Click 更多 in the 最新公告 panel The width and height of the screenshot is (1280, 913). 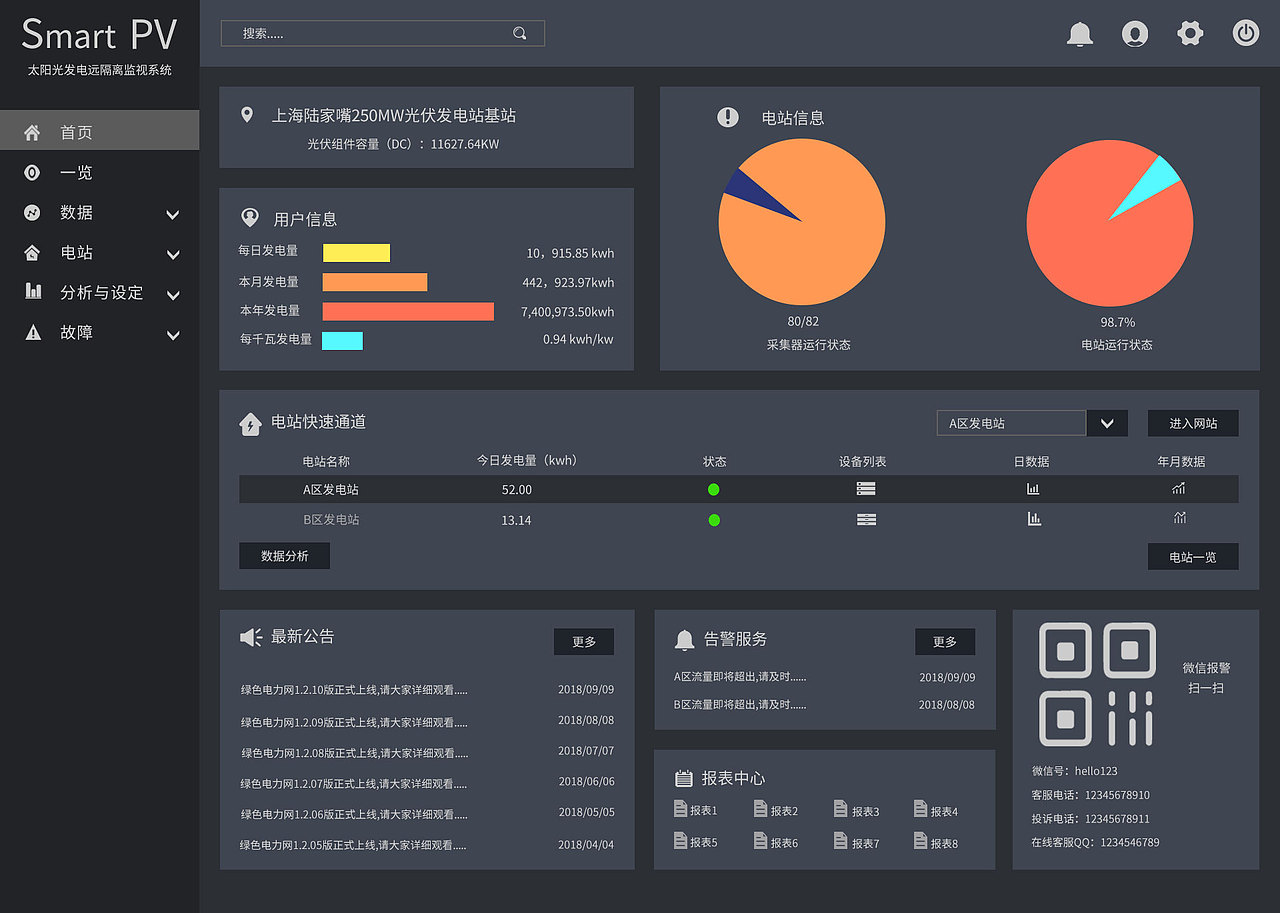tap(584, 642)
